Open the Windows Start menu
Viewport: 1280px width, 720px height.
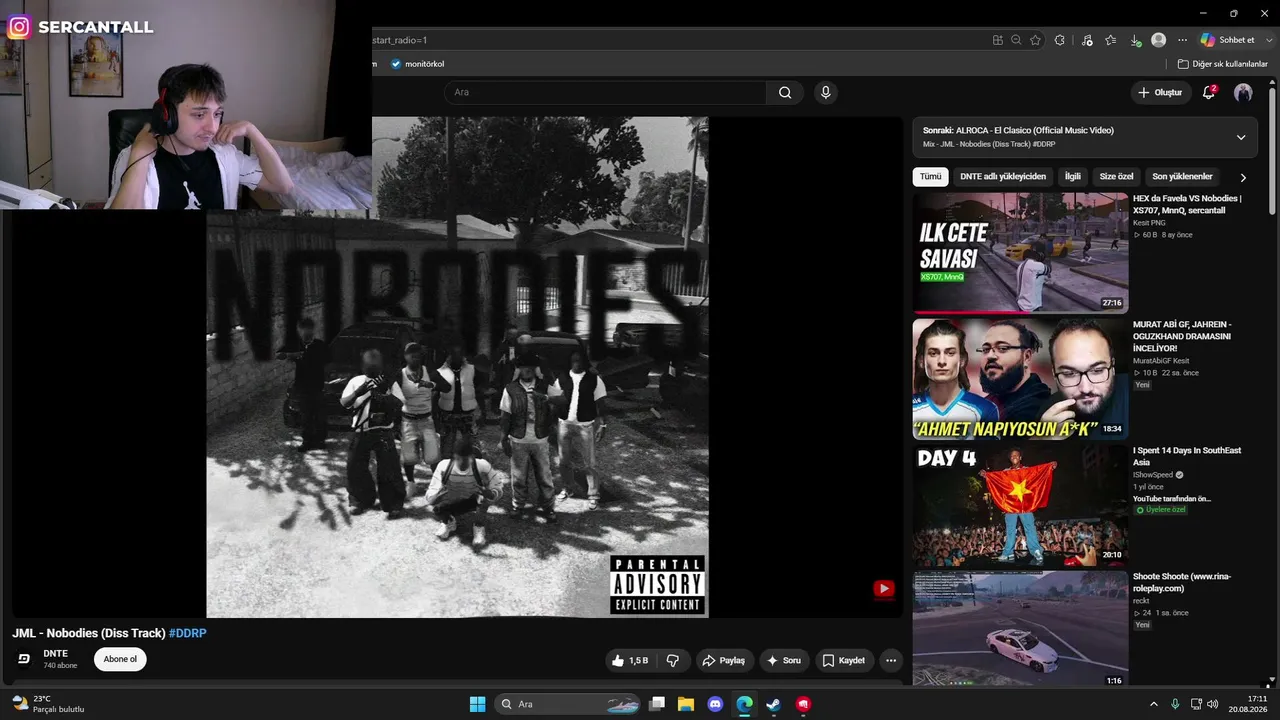[477, 704]
